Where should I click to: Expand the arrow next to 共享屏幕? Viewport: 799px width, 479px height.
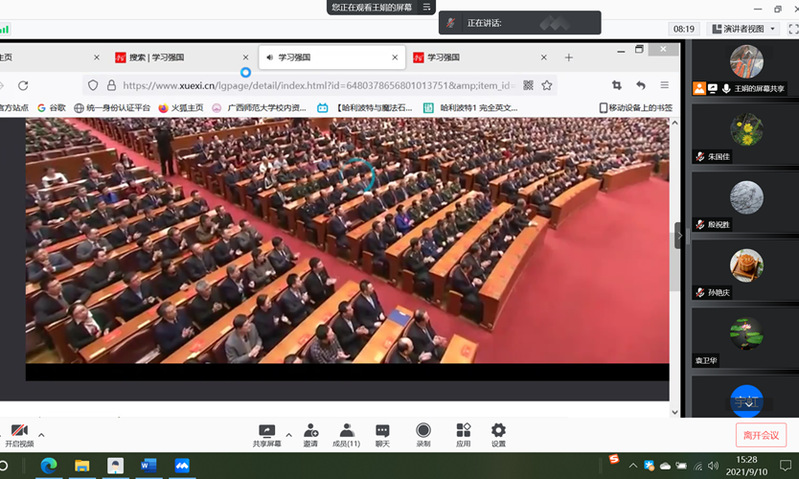pos(289,434)
